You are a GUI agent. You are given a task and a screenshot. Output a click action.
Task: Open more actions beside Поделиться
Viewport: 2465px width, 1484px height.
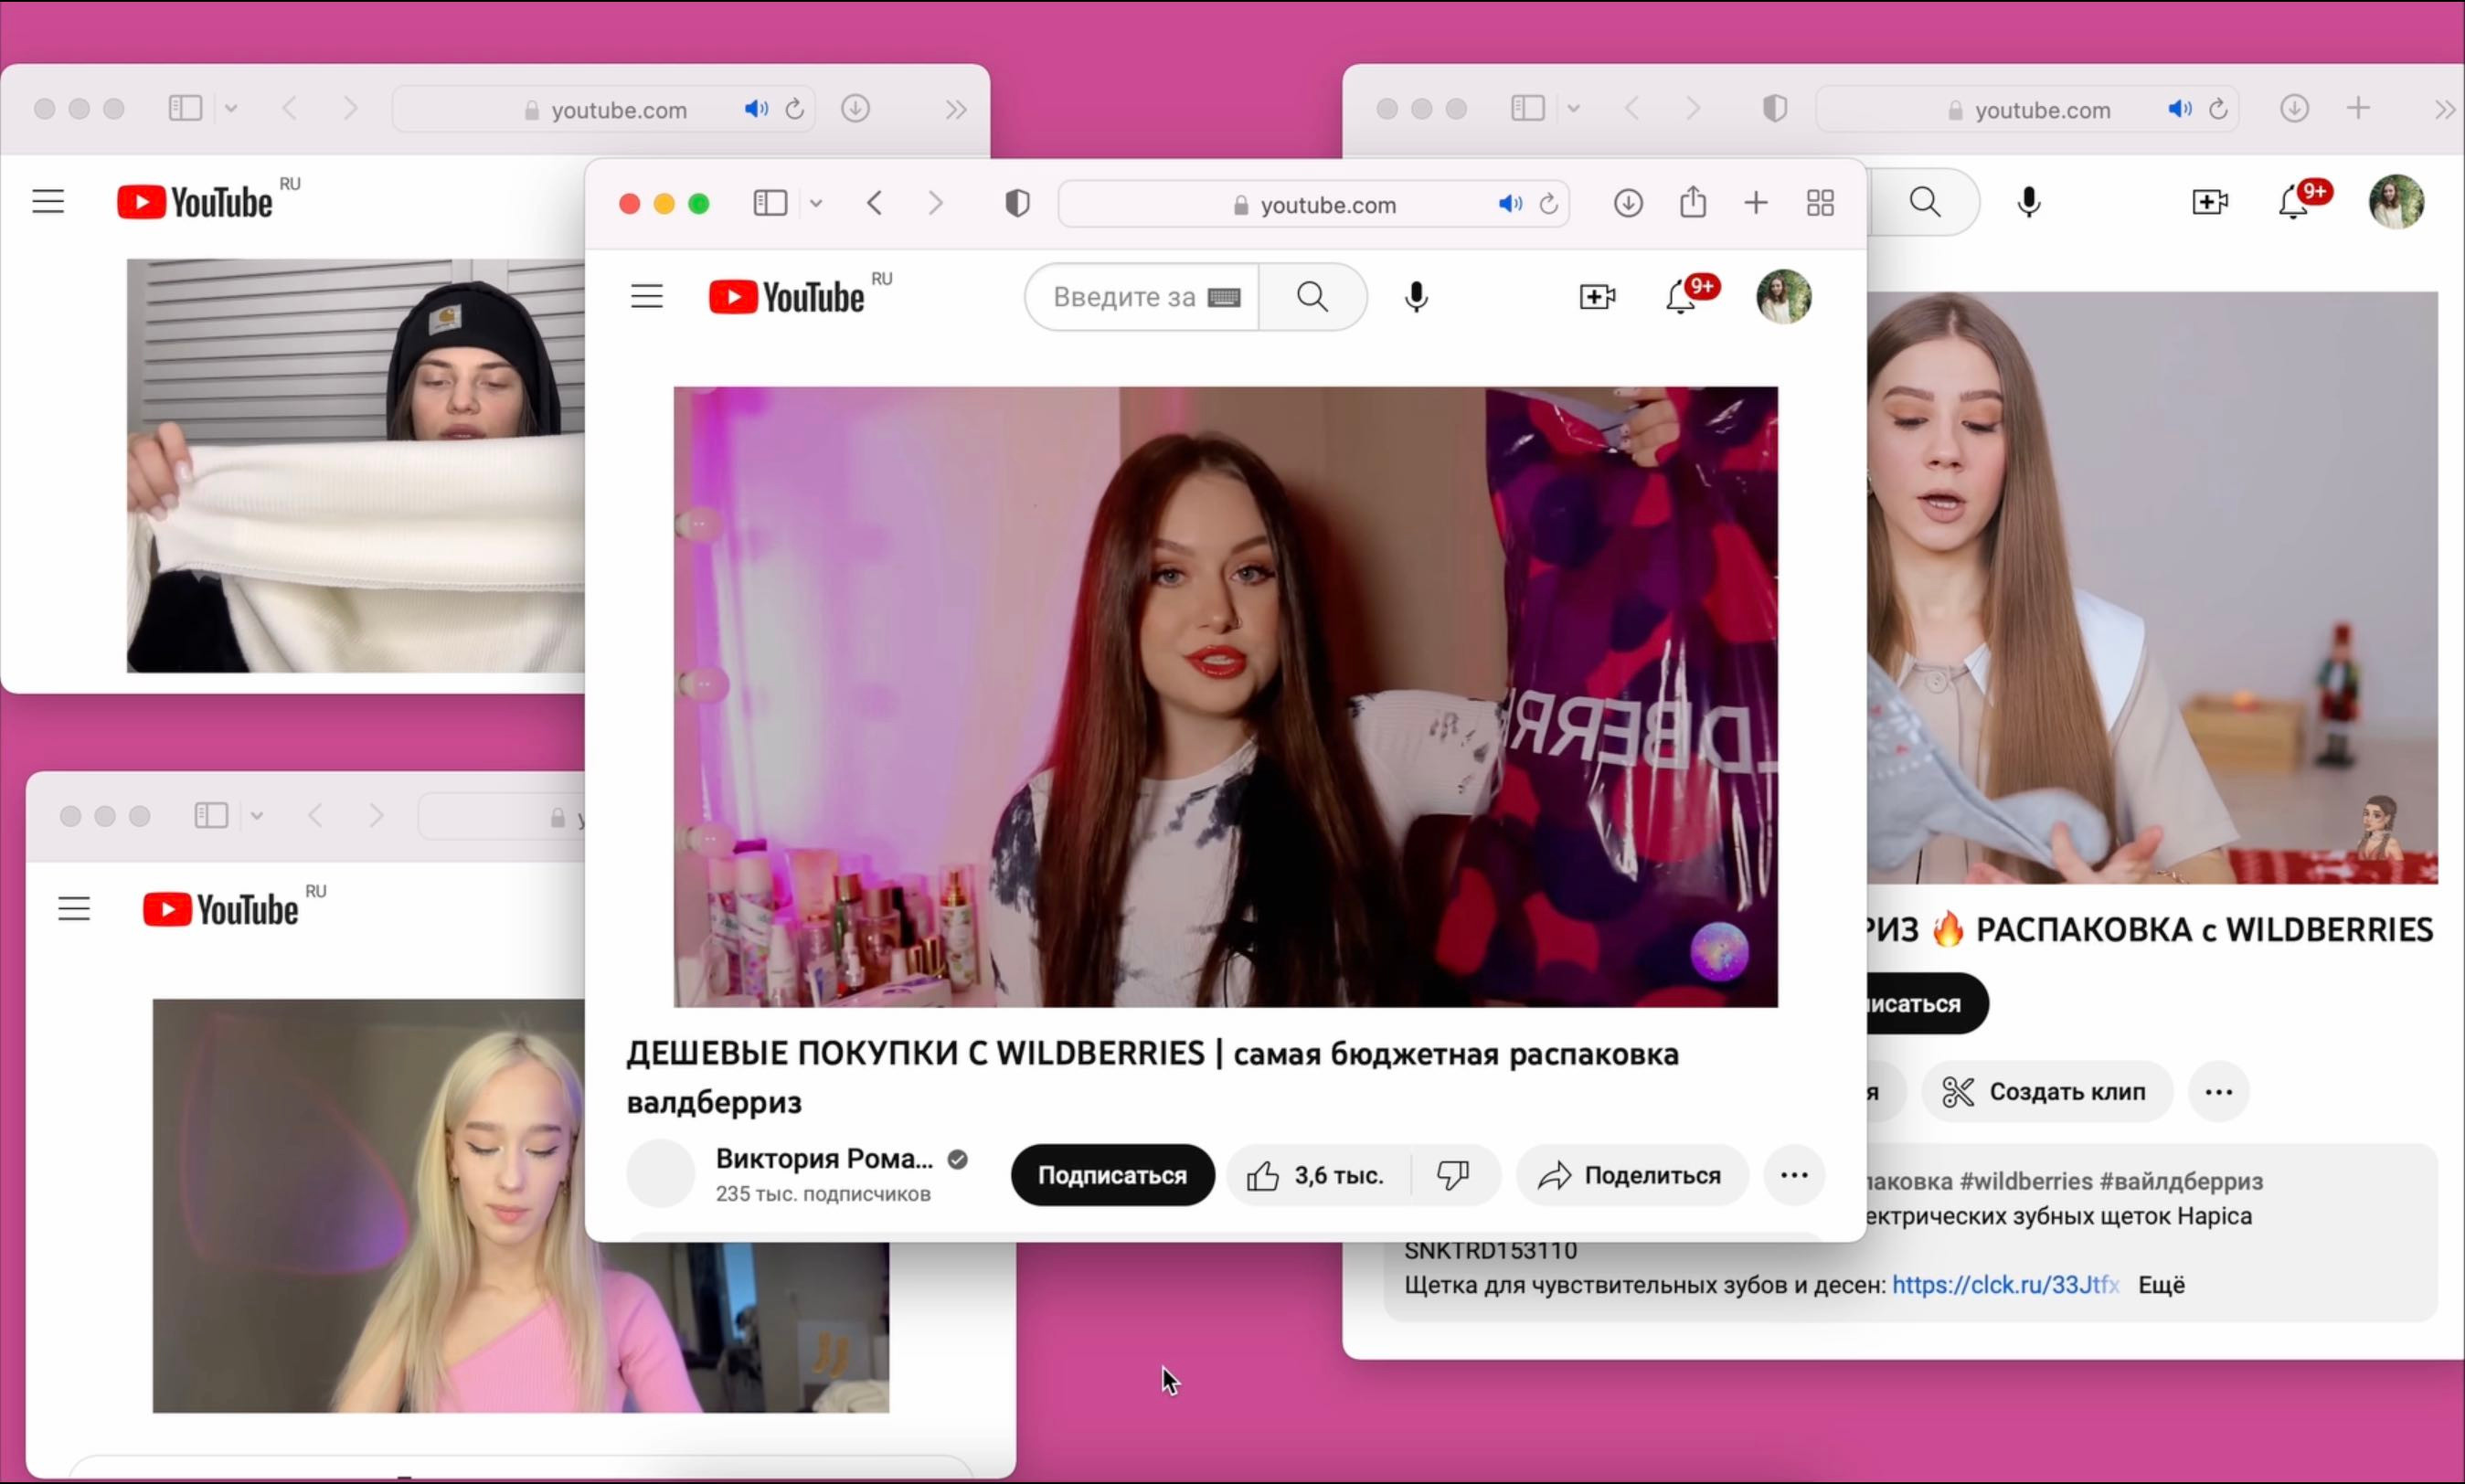point(1795,1175)
